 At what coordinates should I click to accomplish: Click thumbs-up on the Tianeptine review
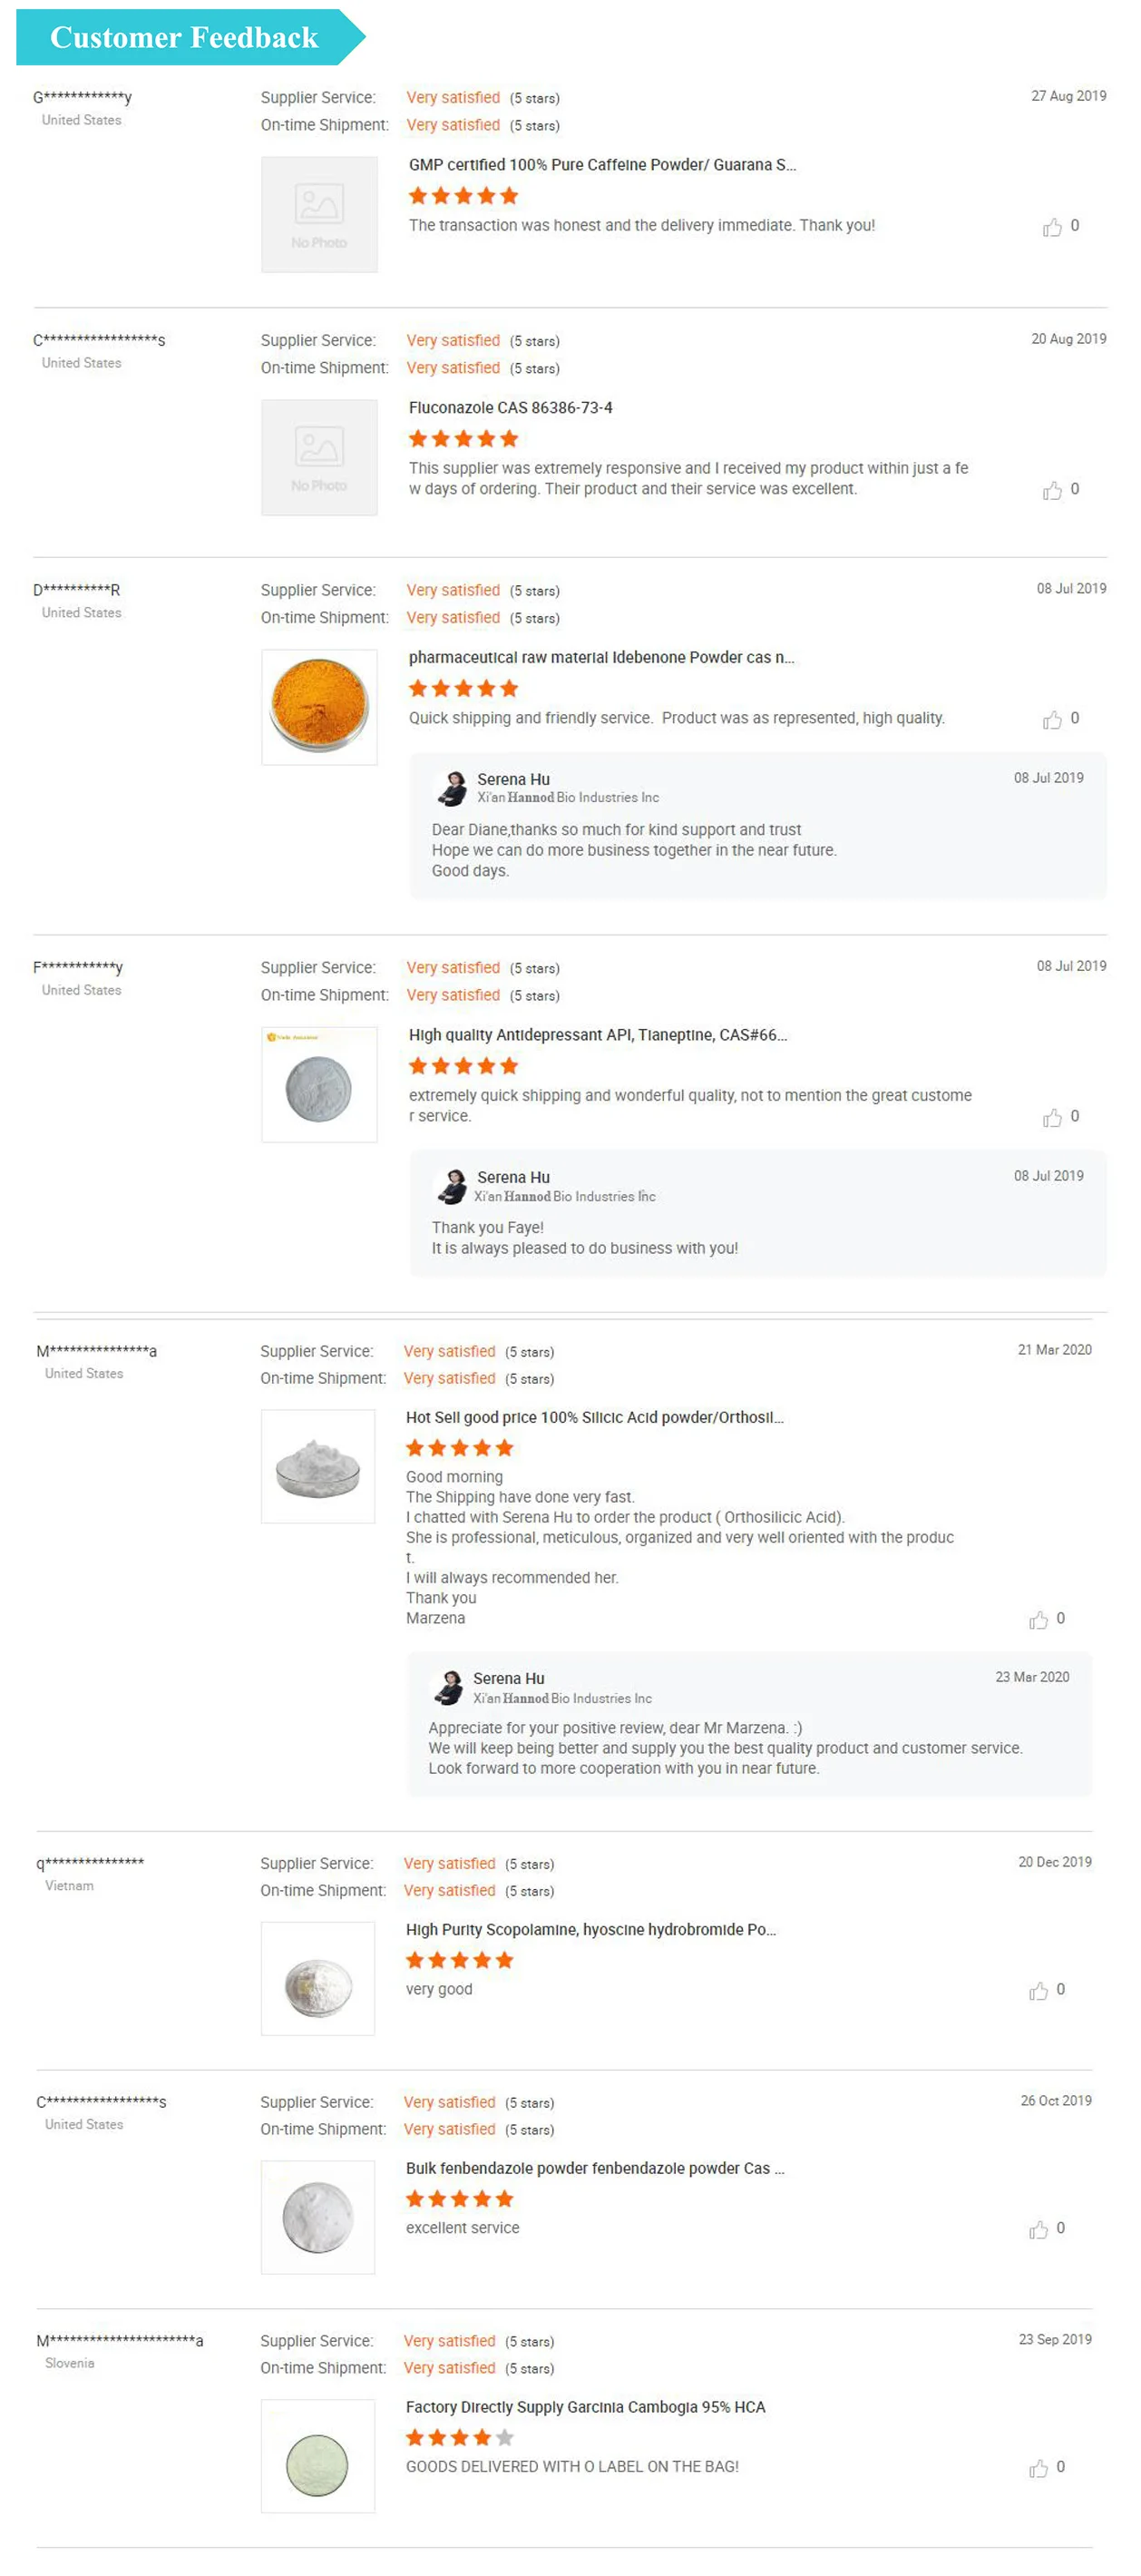coord(1052,1117)
